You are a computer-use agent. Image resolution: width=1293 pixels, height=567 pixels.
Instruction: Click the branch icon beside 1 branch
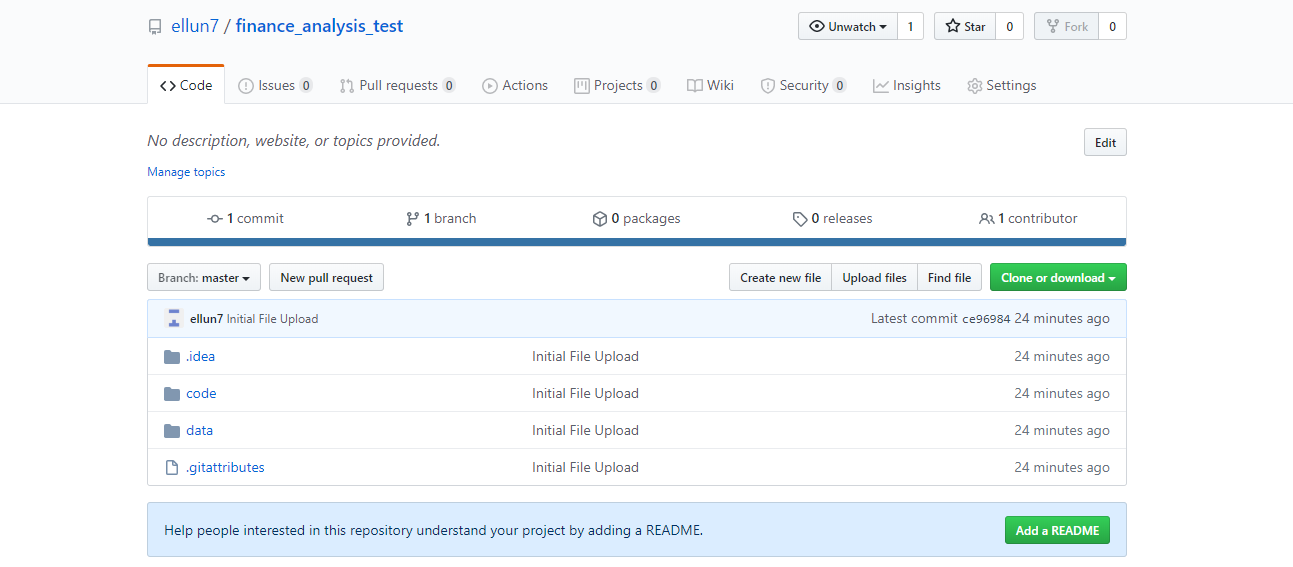point(412,219)
